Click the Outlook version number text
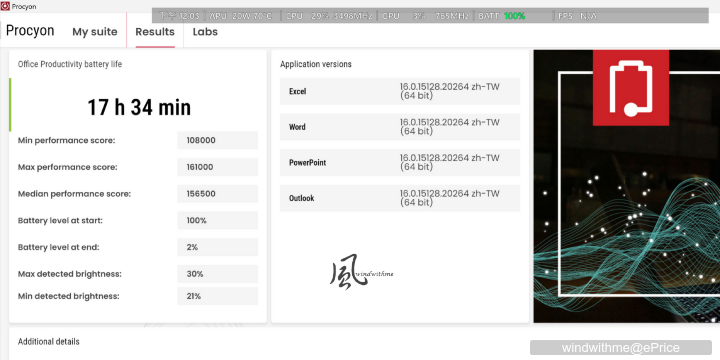The image size is (720, 360). tap(450, 198)
